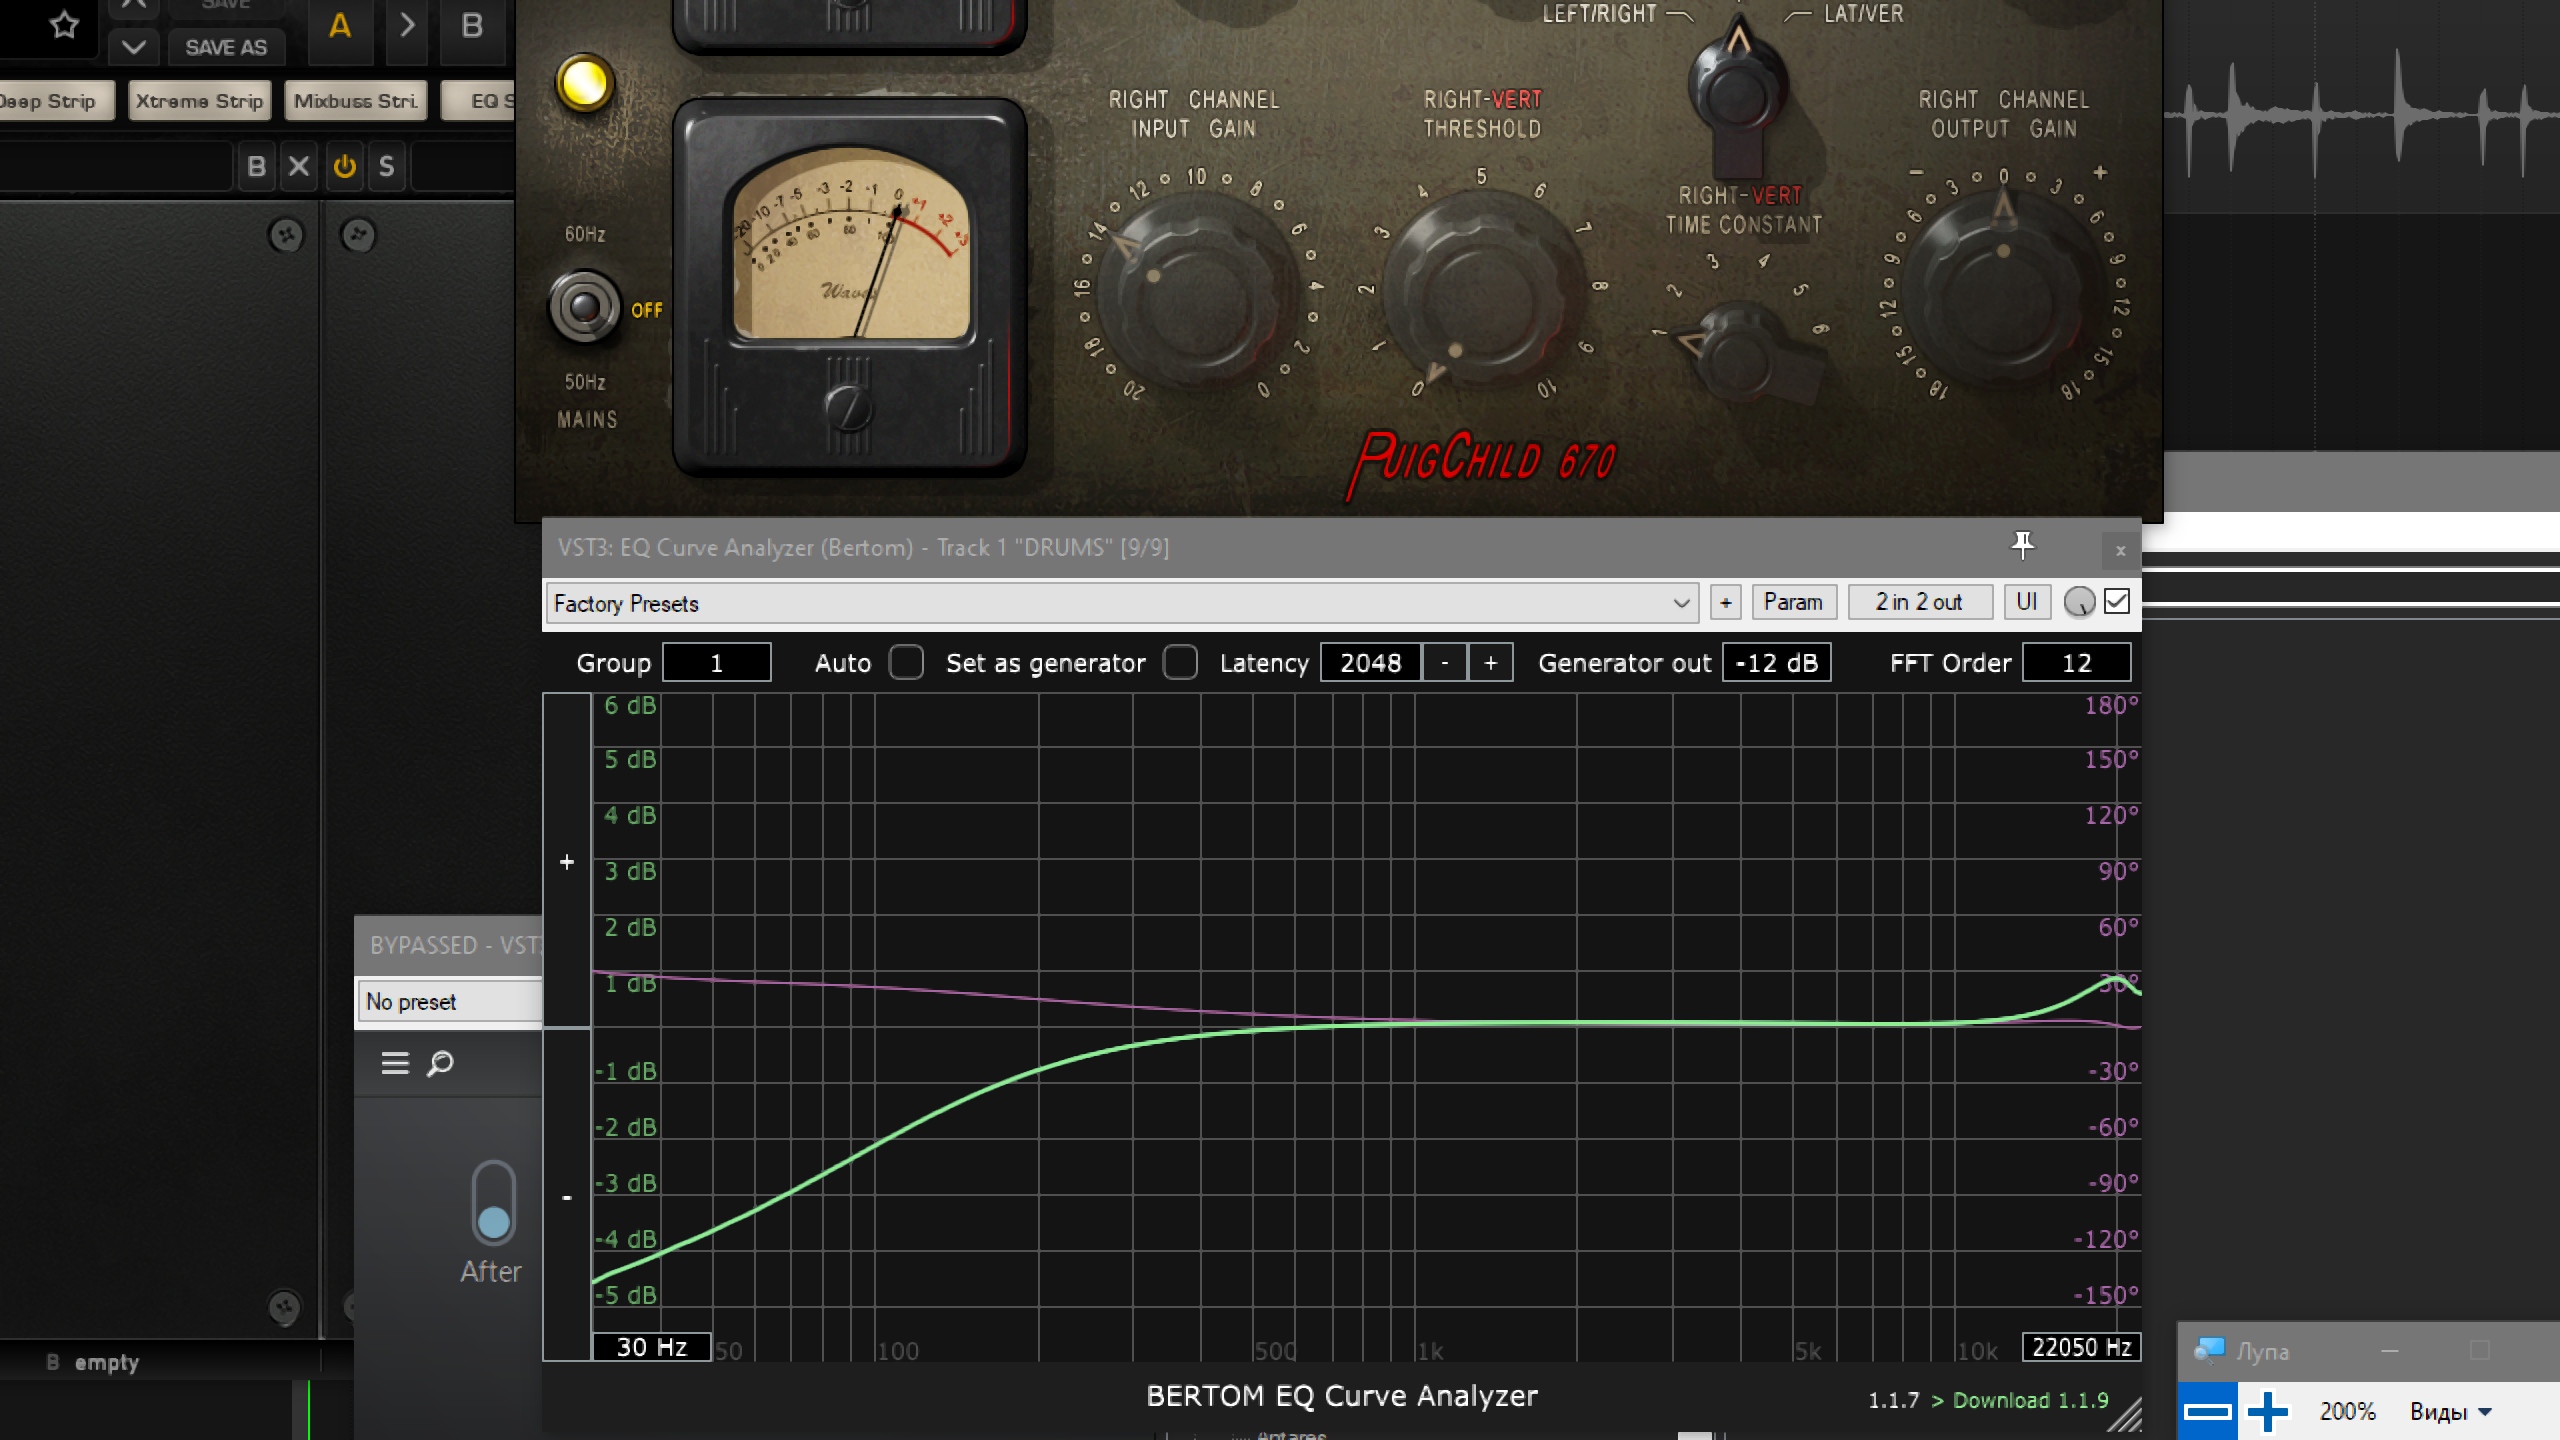Enable the Set as generator checkbox
This screenshot has height=1440, width=2560.
1180,662
